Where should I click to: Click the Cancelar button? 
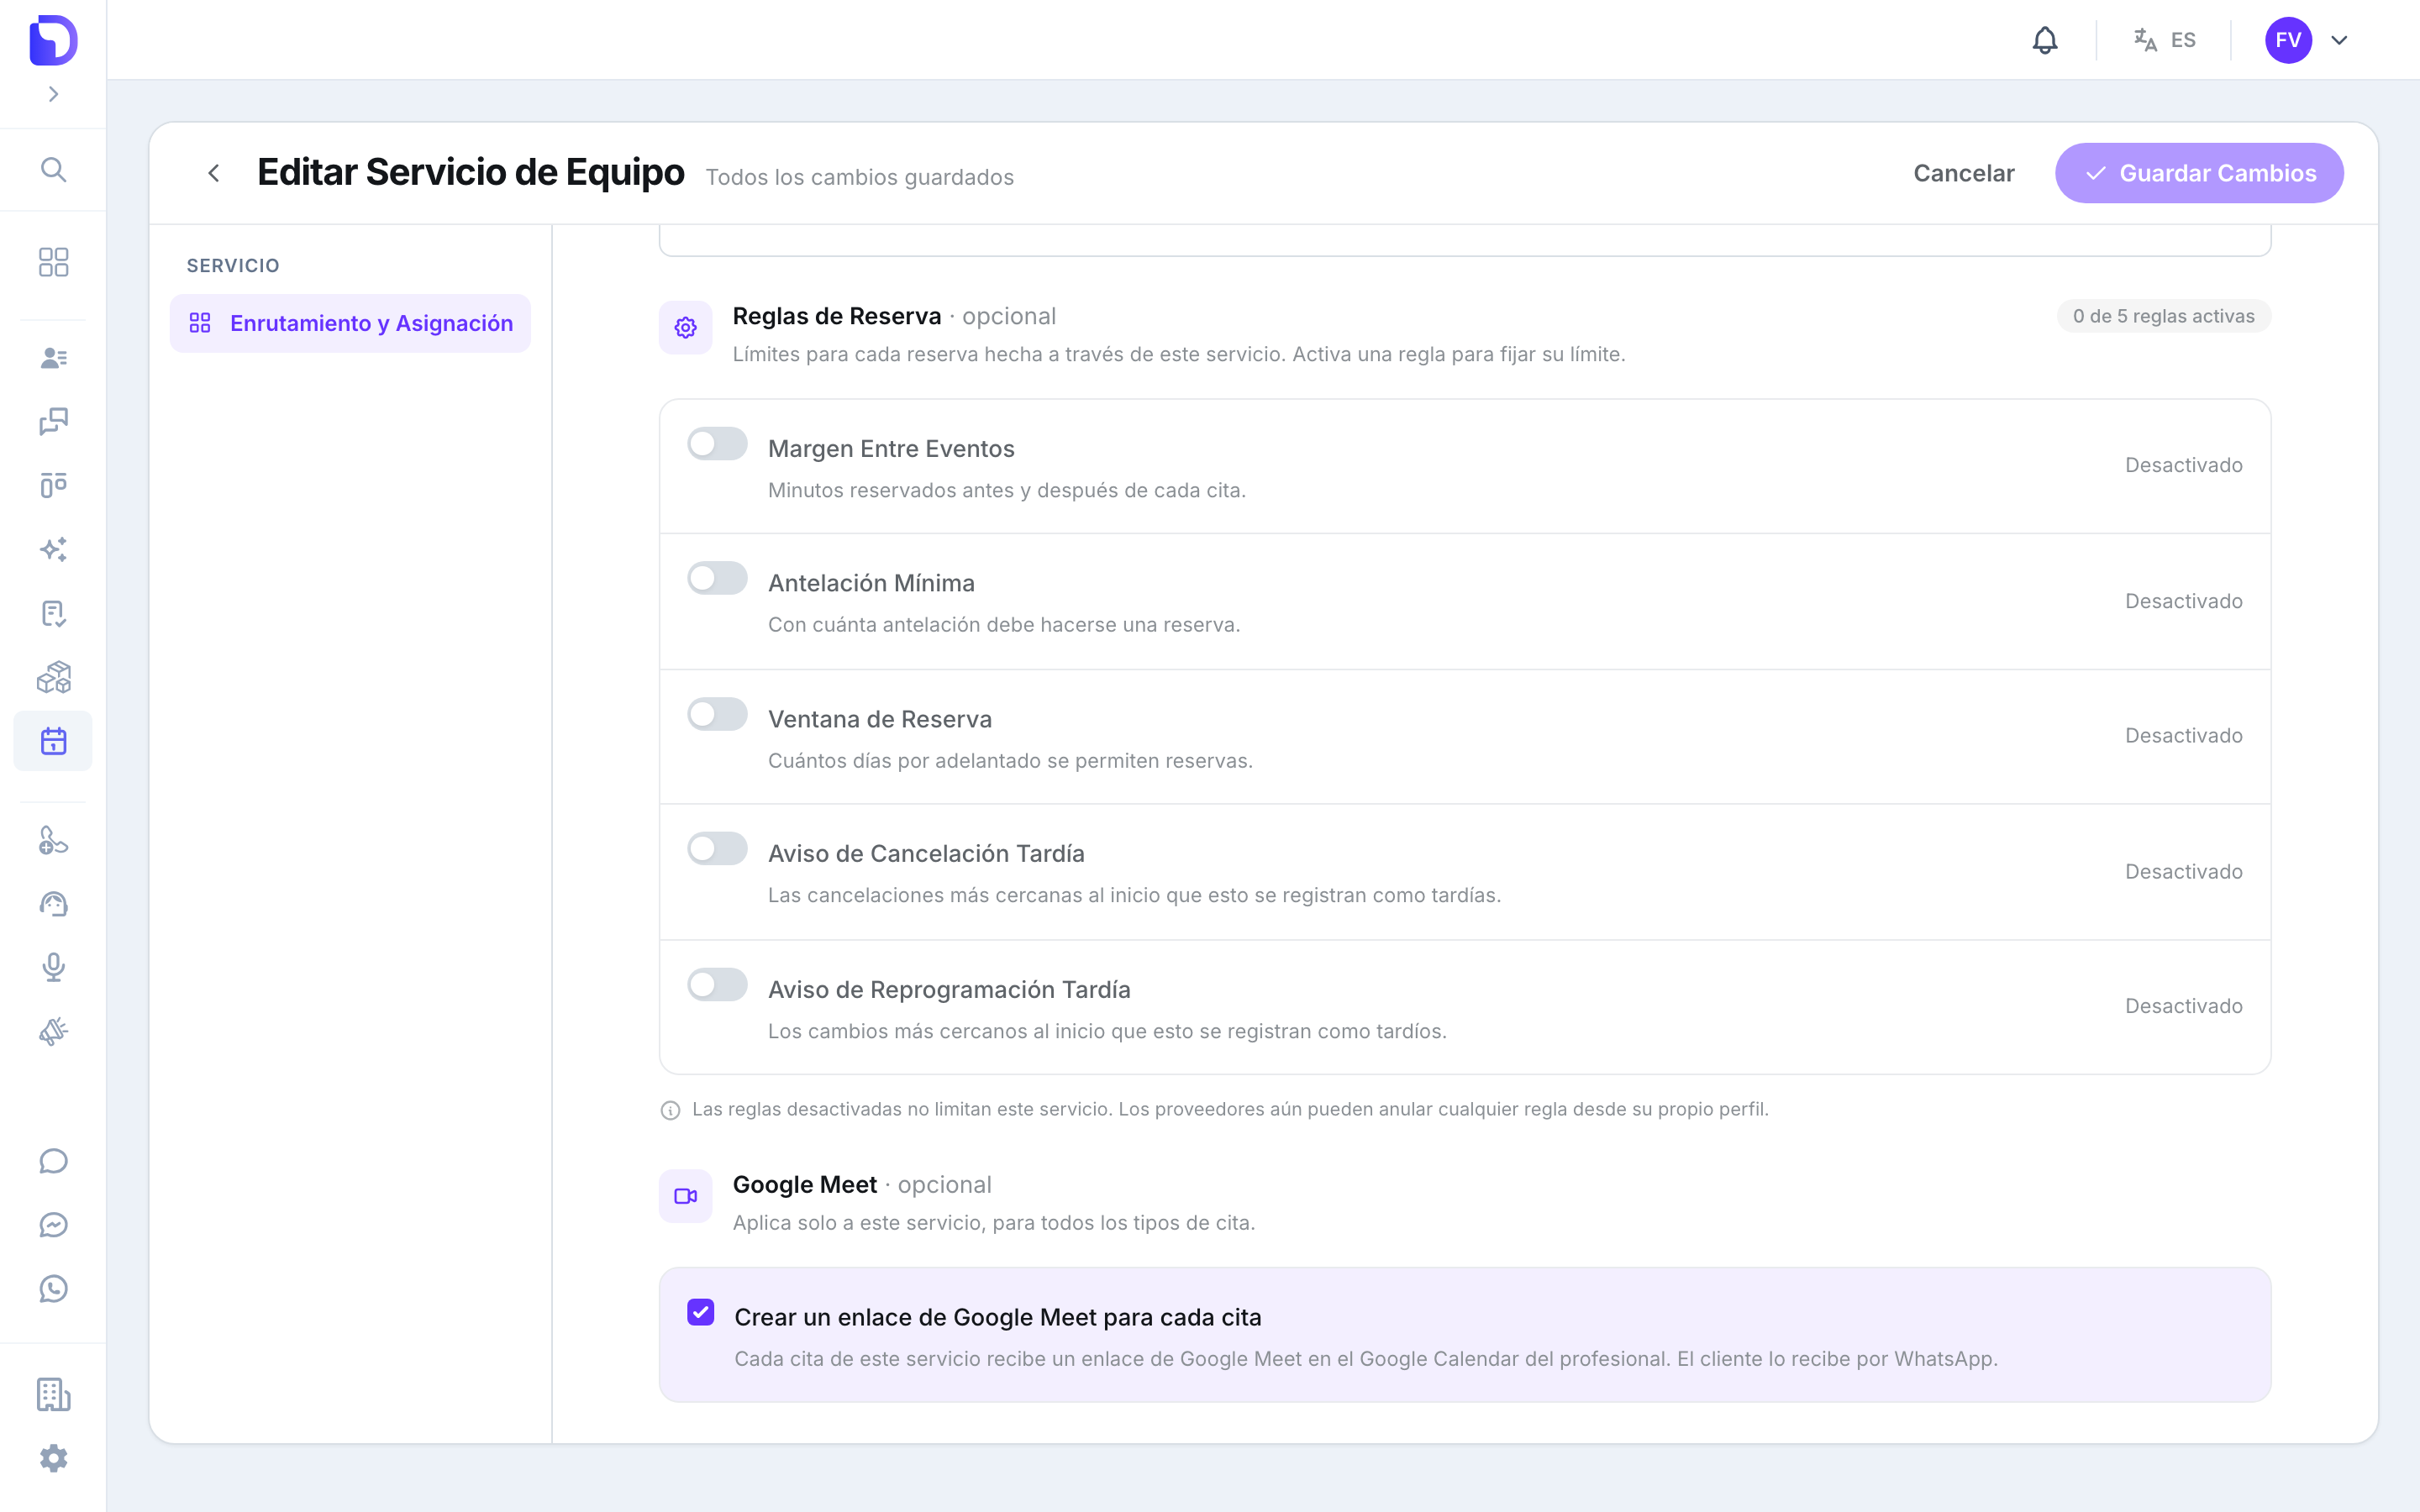tap(1964, 173)
